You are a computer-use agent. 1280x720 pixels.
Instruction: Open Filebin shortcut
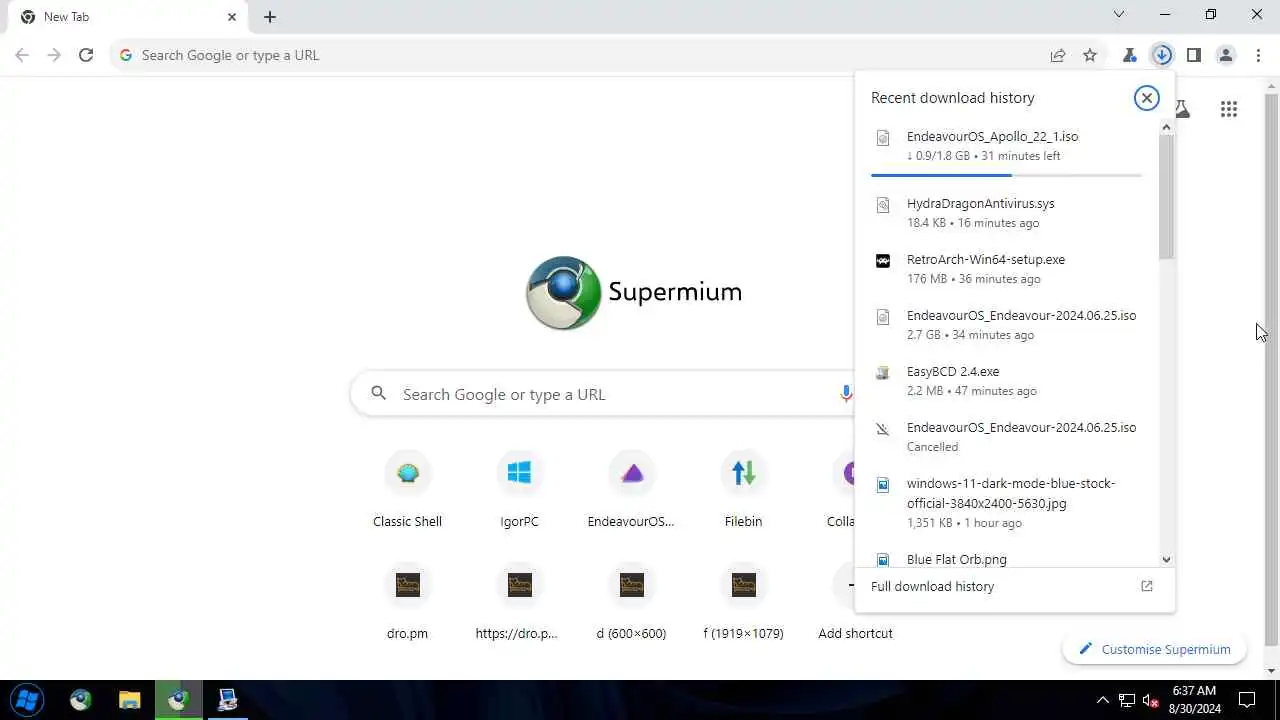(x=743, y=490)
